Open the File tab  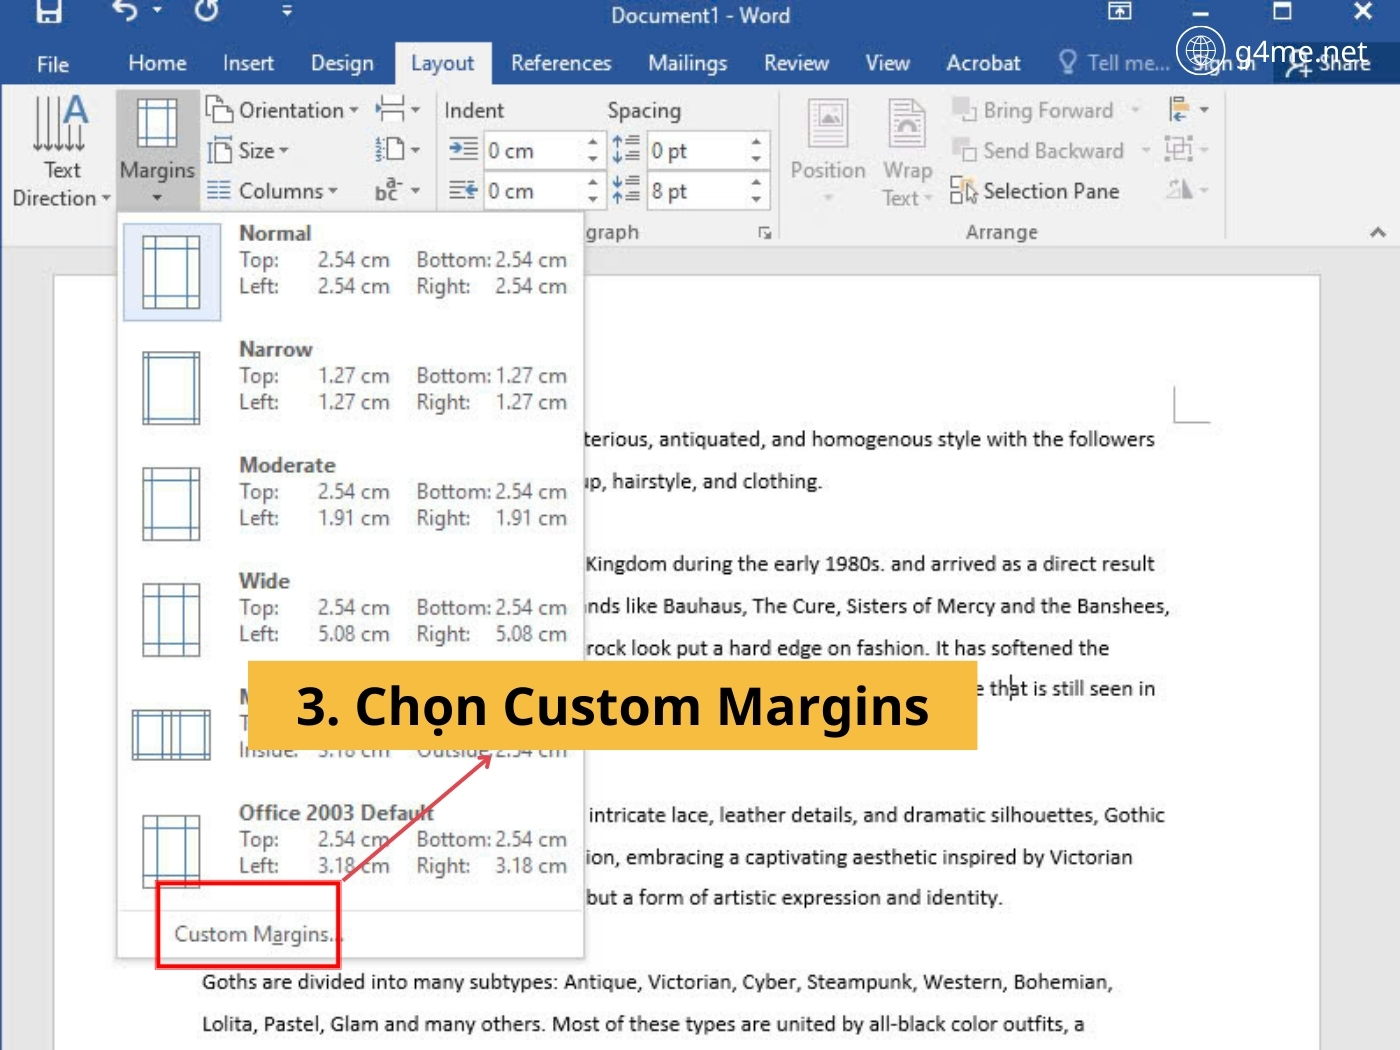tap(53, 64)
